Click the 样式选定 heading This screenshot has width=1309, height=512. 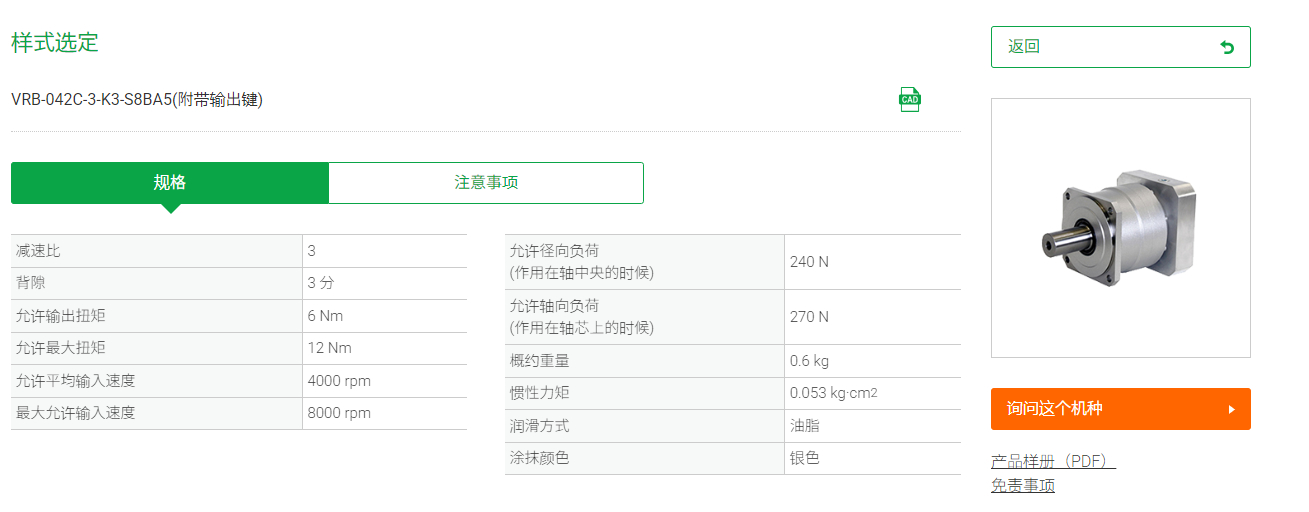[x=55, y=43]
